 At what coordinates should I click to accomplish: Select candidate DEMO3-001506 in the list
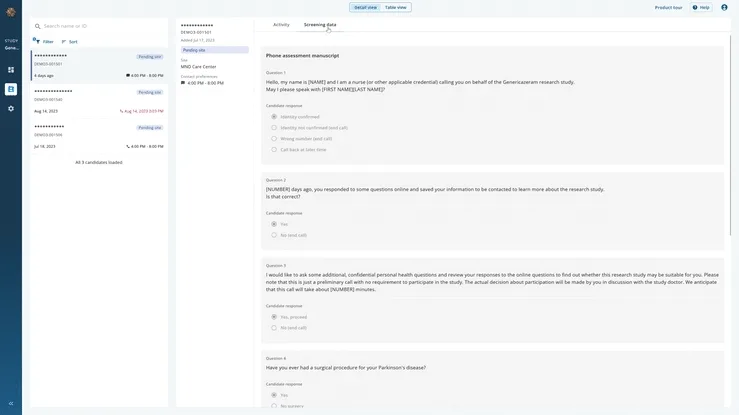click(99, 137)
